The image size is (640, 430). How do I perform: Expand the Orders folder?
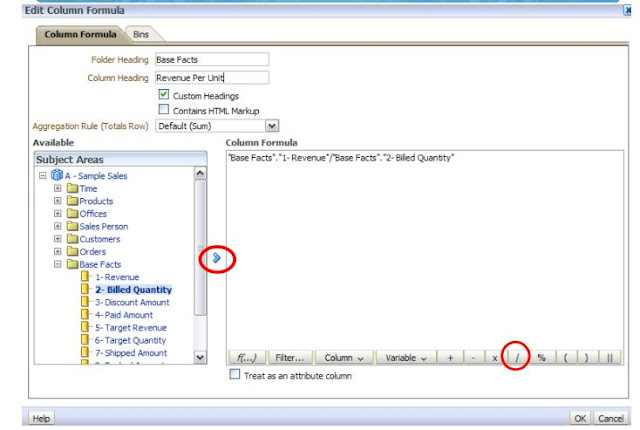click(58, 252)
